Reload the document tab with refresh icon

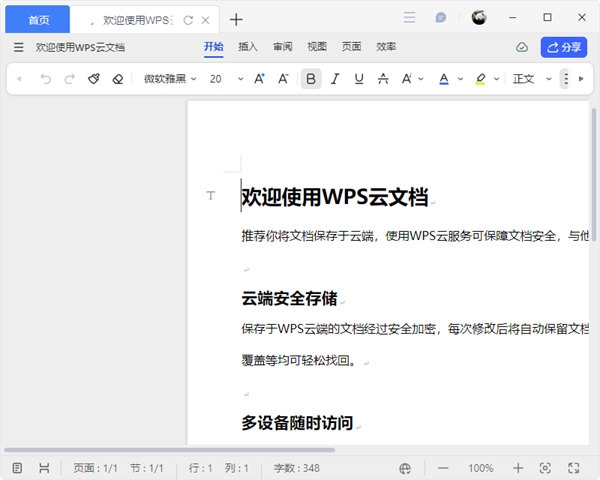(188, 20)
